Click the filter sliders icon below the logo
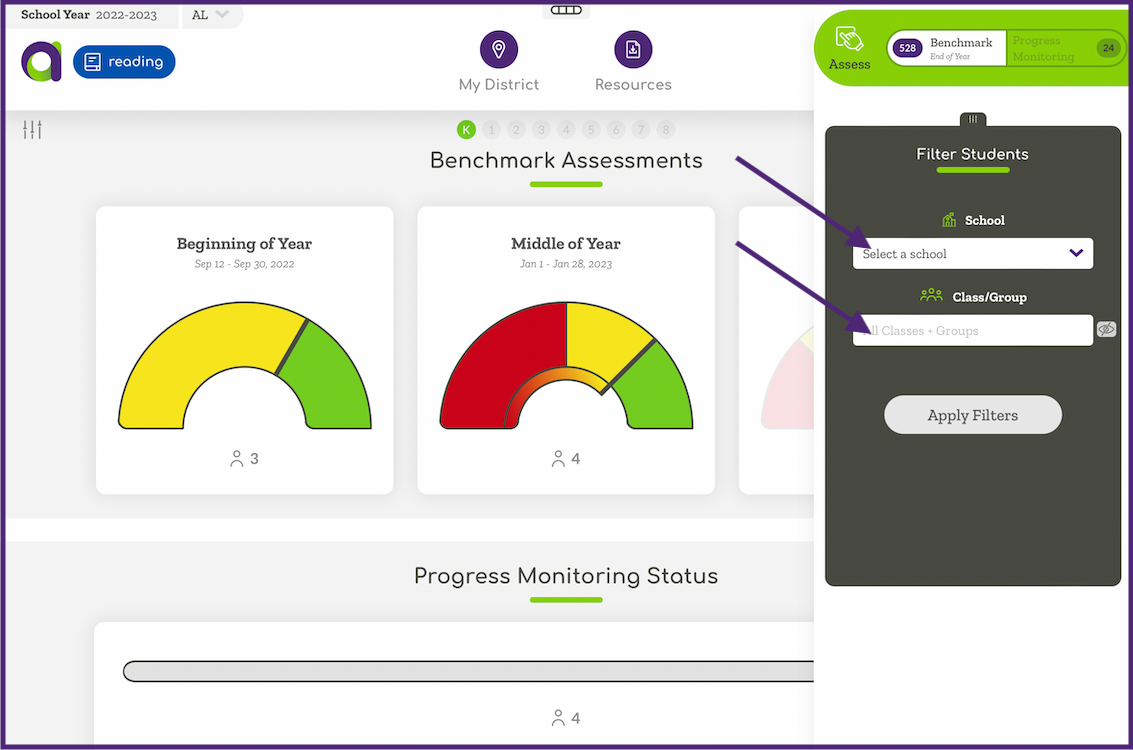 tap(31, 128)
